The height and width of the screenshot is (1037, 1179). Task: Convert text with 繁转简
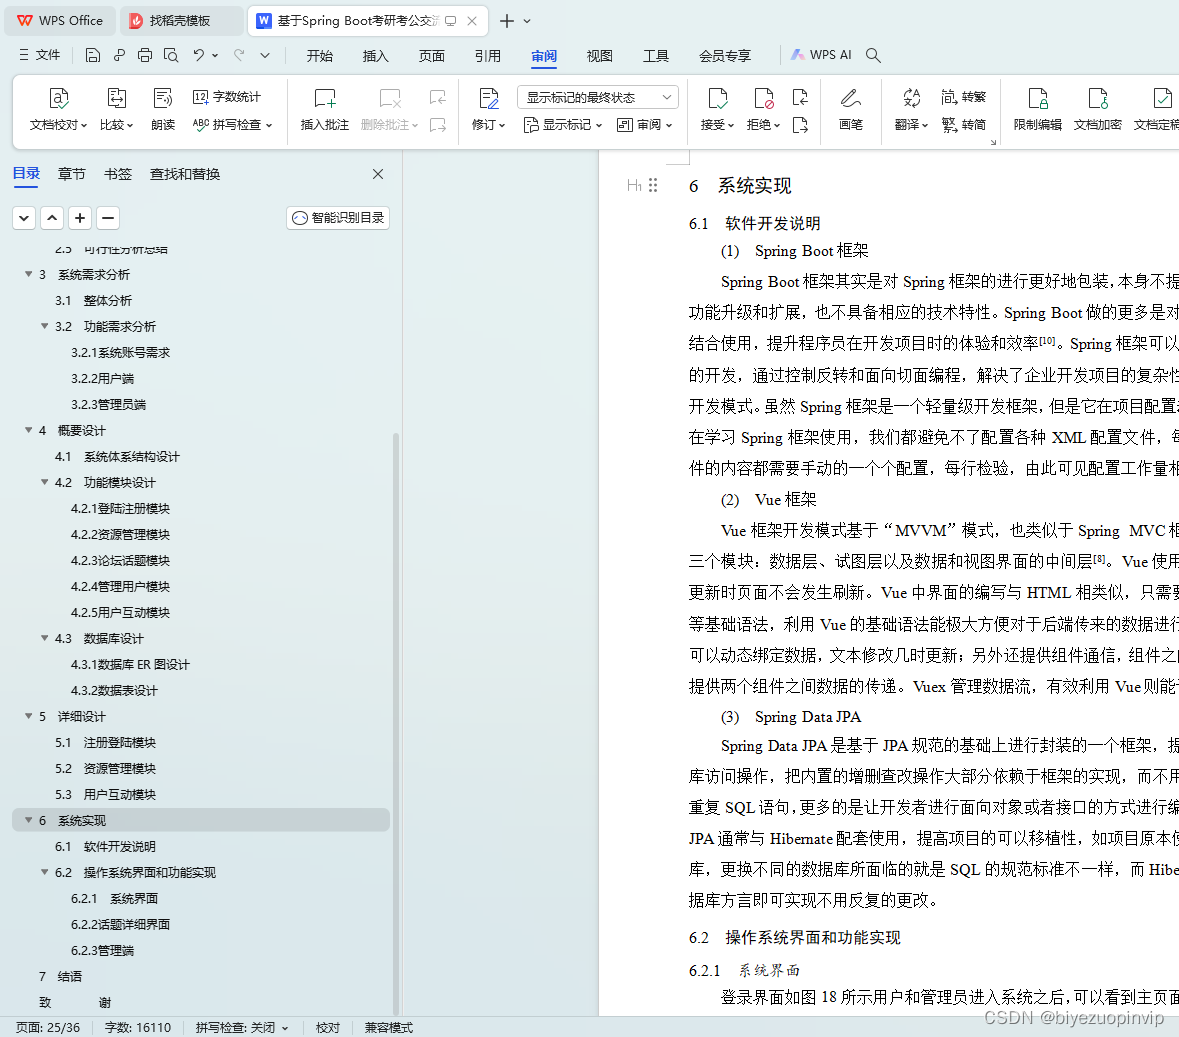tap(963, 124)
